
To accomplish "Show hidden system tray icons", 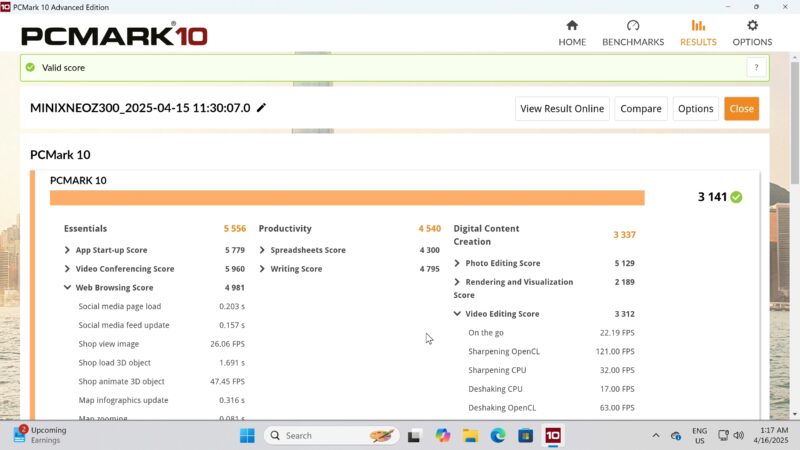I will pyautogui.click(x=656, y=436).
